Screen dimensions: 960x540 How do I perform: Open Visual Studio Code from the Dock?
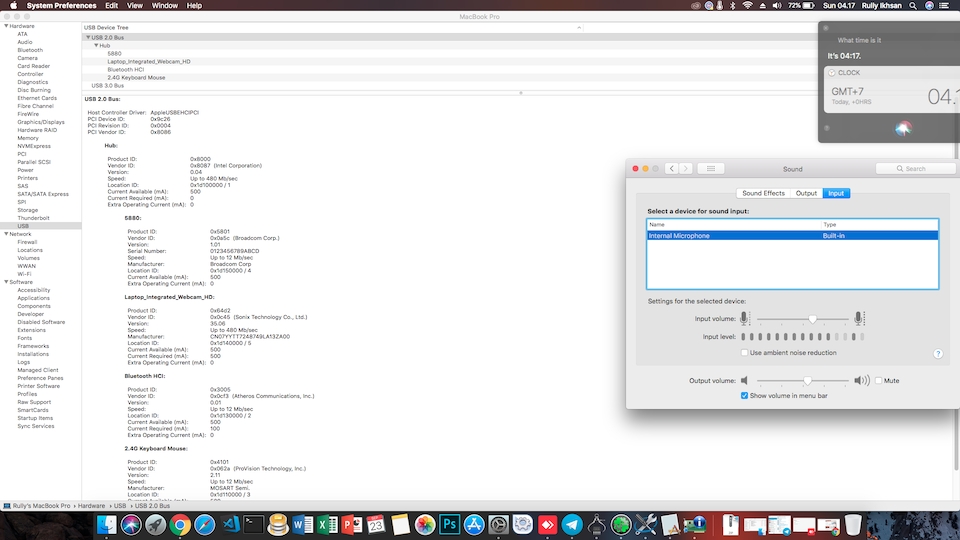click(231, 525)
